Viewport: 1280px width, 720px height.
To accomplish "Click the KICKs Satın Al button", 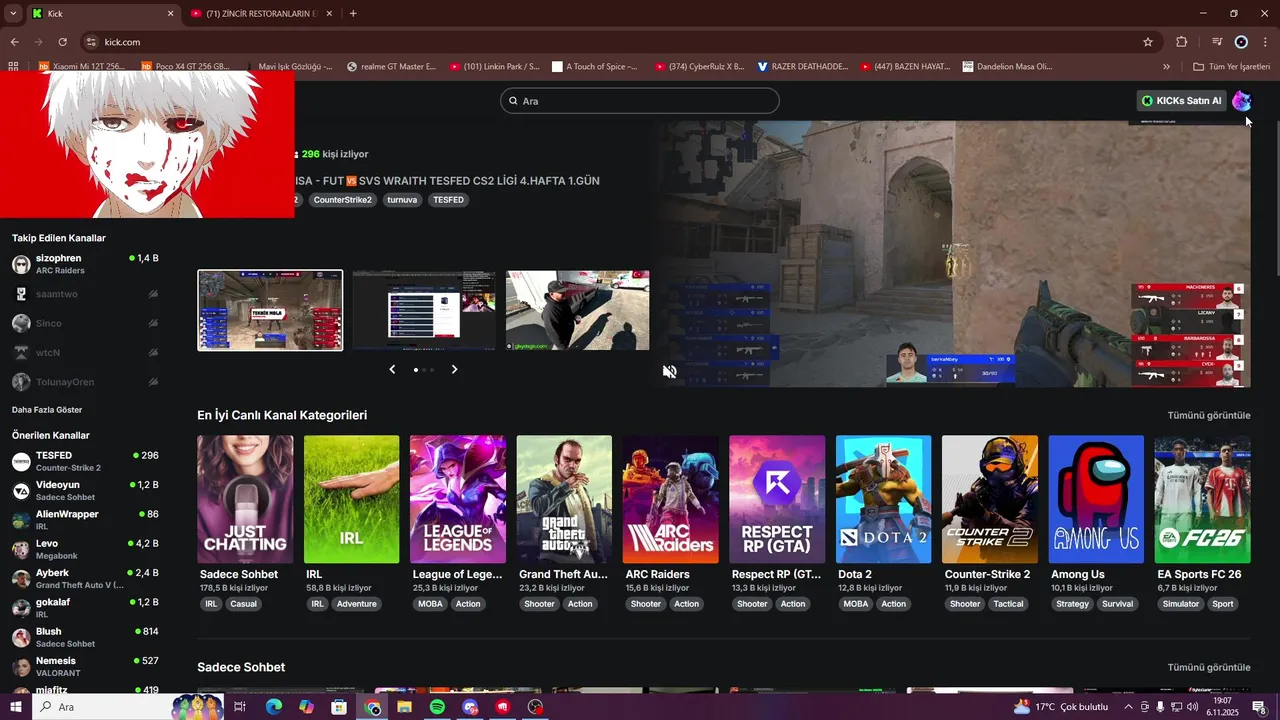I will 1182,100.
